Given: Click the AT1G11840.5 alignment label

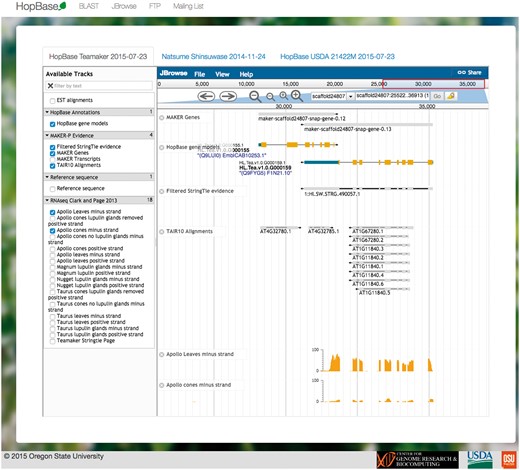Looking at the screenshot, I should (374, 293).
